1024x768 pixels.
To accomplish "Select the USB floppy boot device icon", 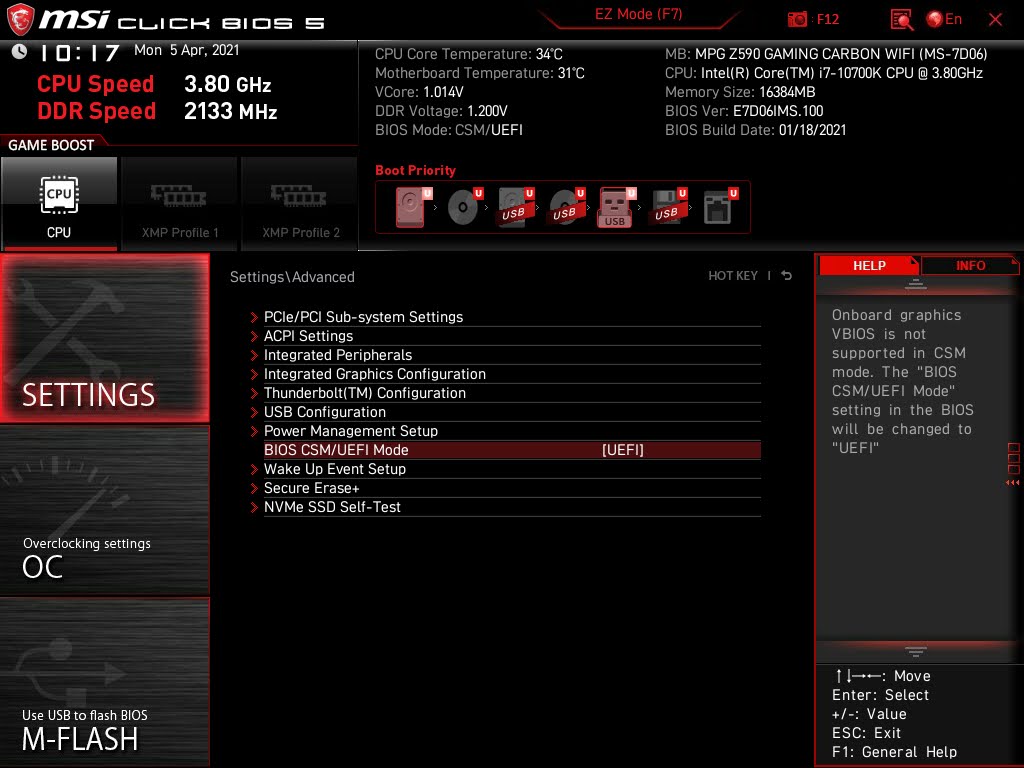I will click(x=668, y=206).
